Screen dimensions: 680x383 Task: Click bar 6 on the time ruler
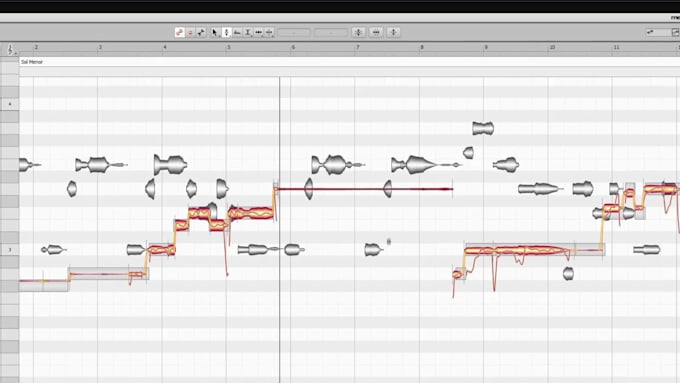(x=293, y=47)
